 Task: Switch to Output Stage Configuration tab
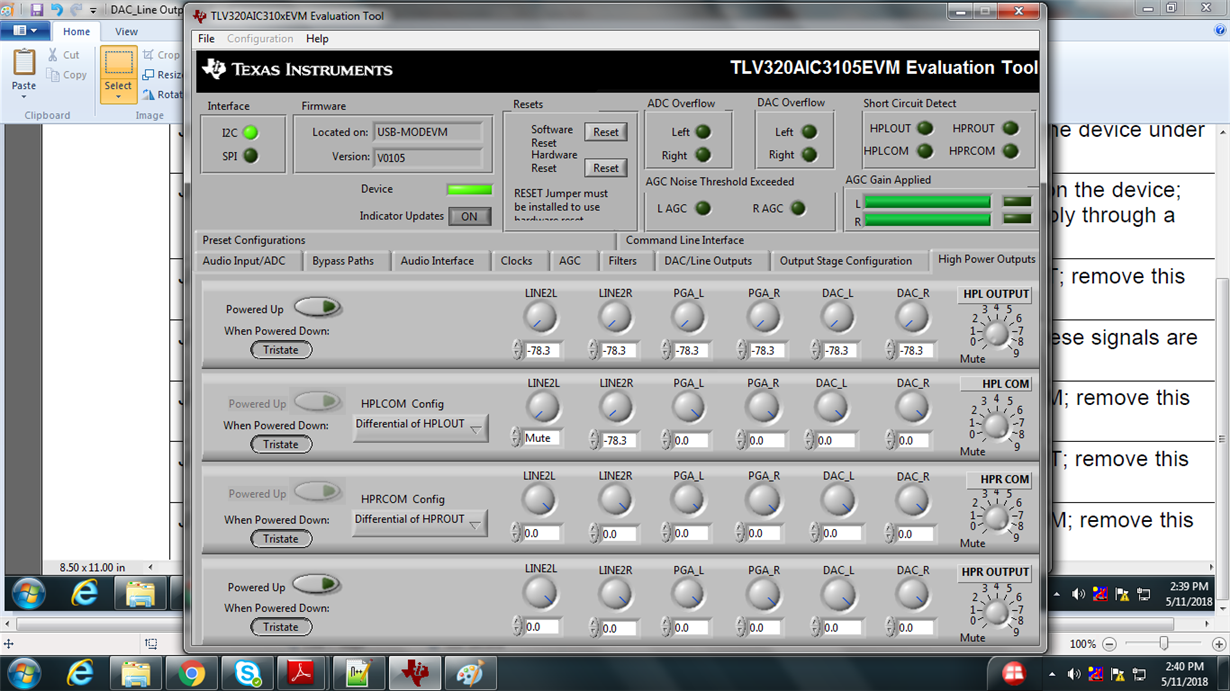pyautogui.click(x=846, y=261)
